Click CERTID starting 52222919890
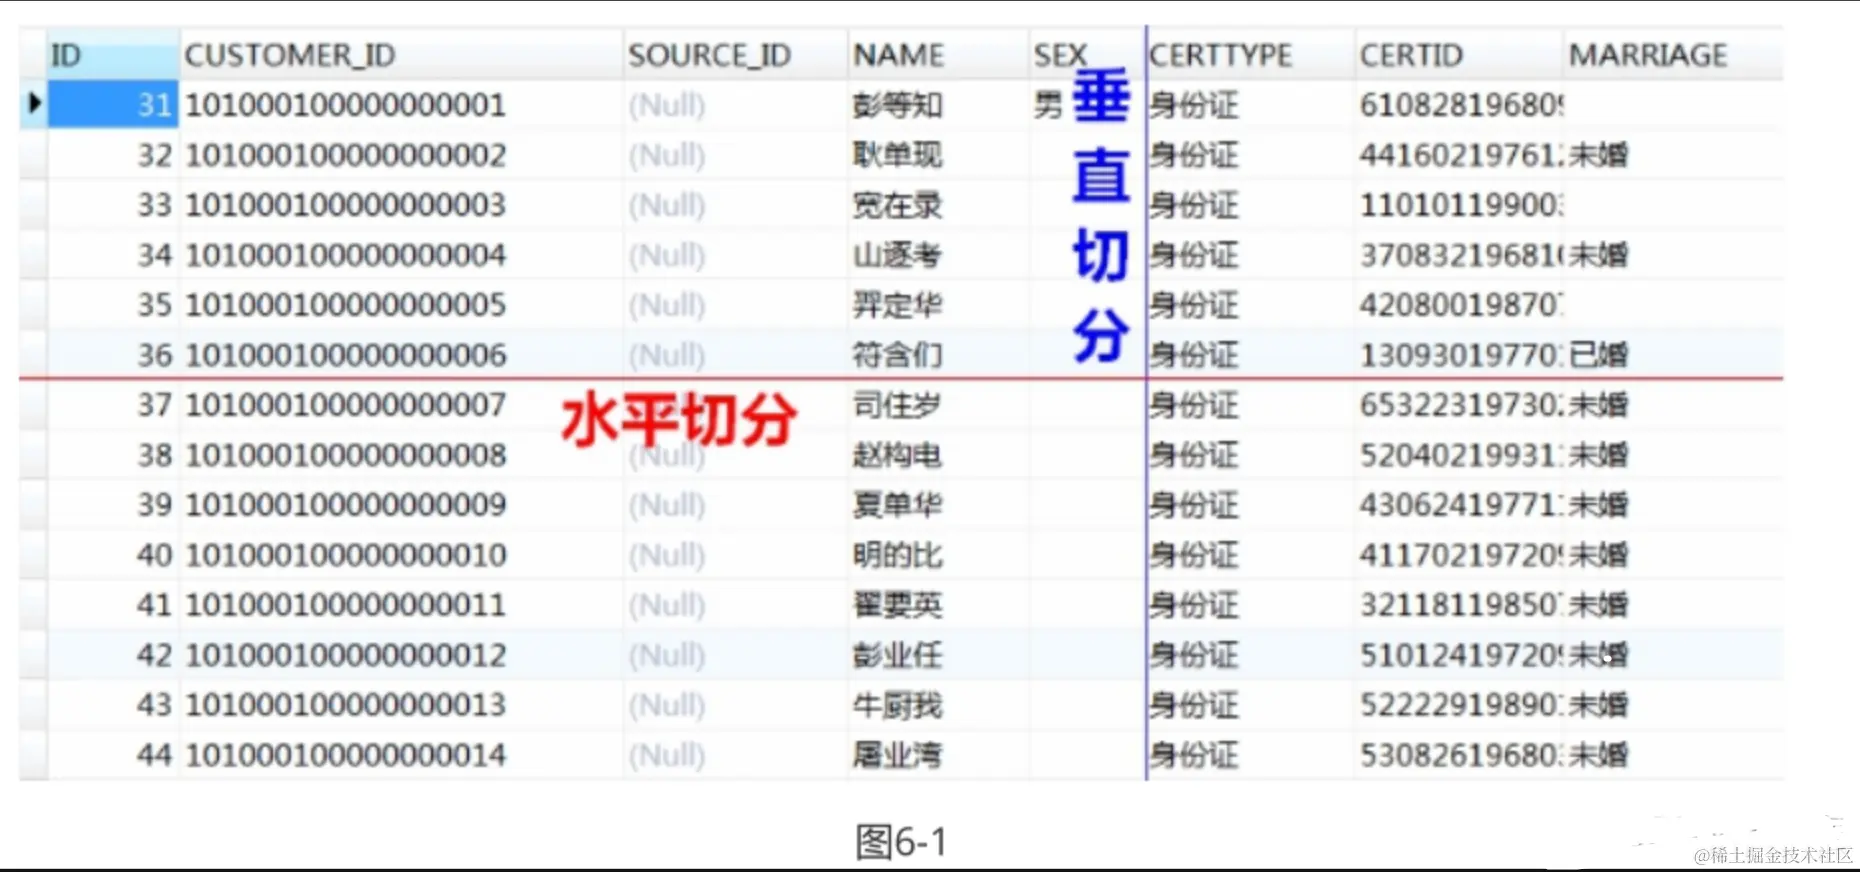 [1461, 705]
